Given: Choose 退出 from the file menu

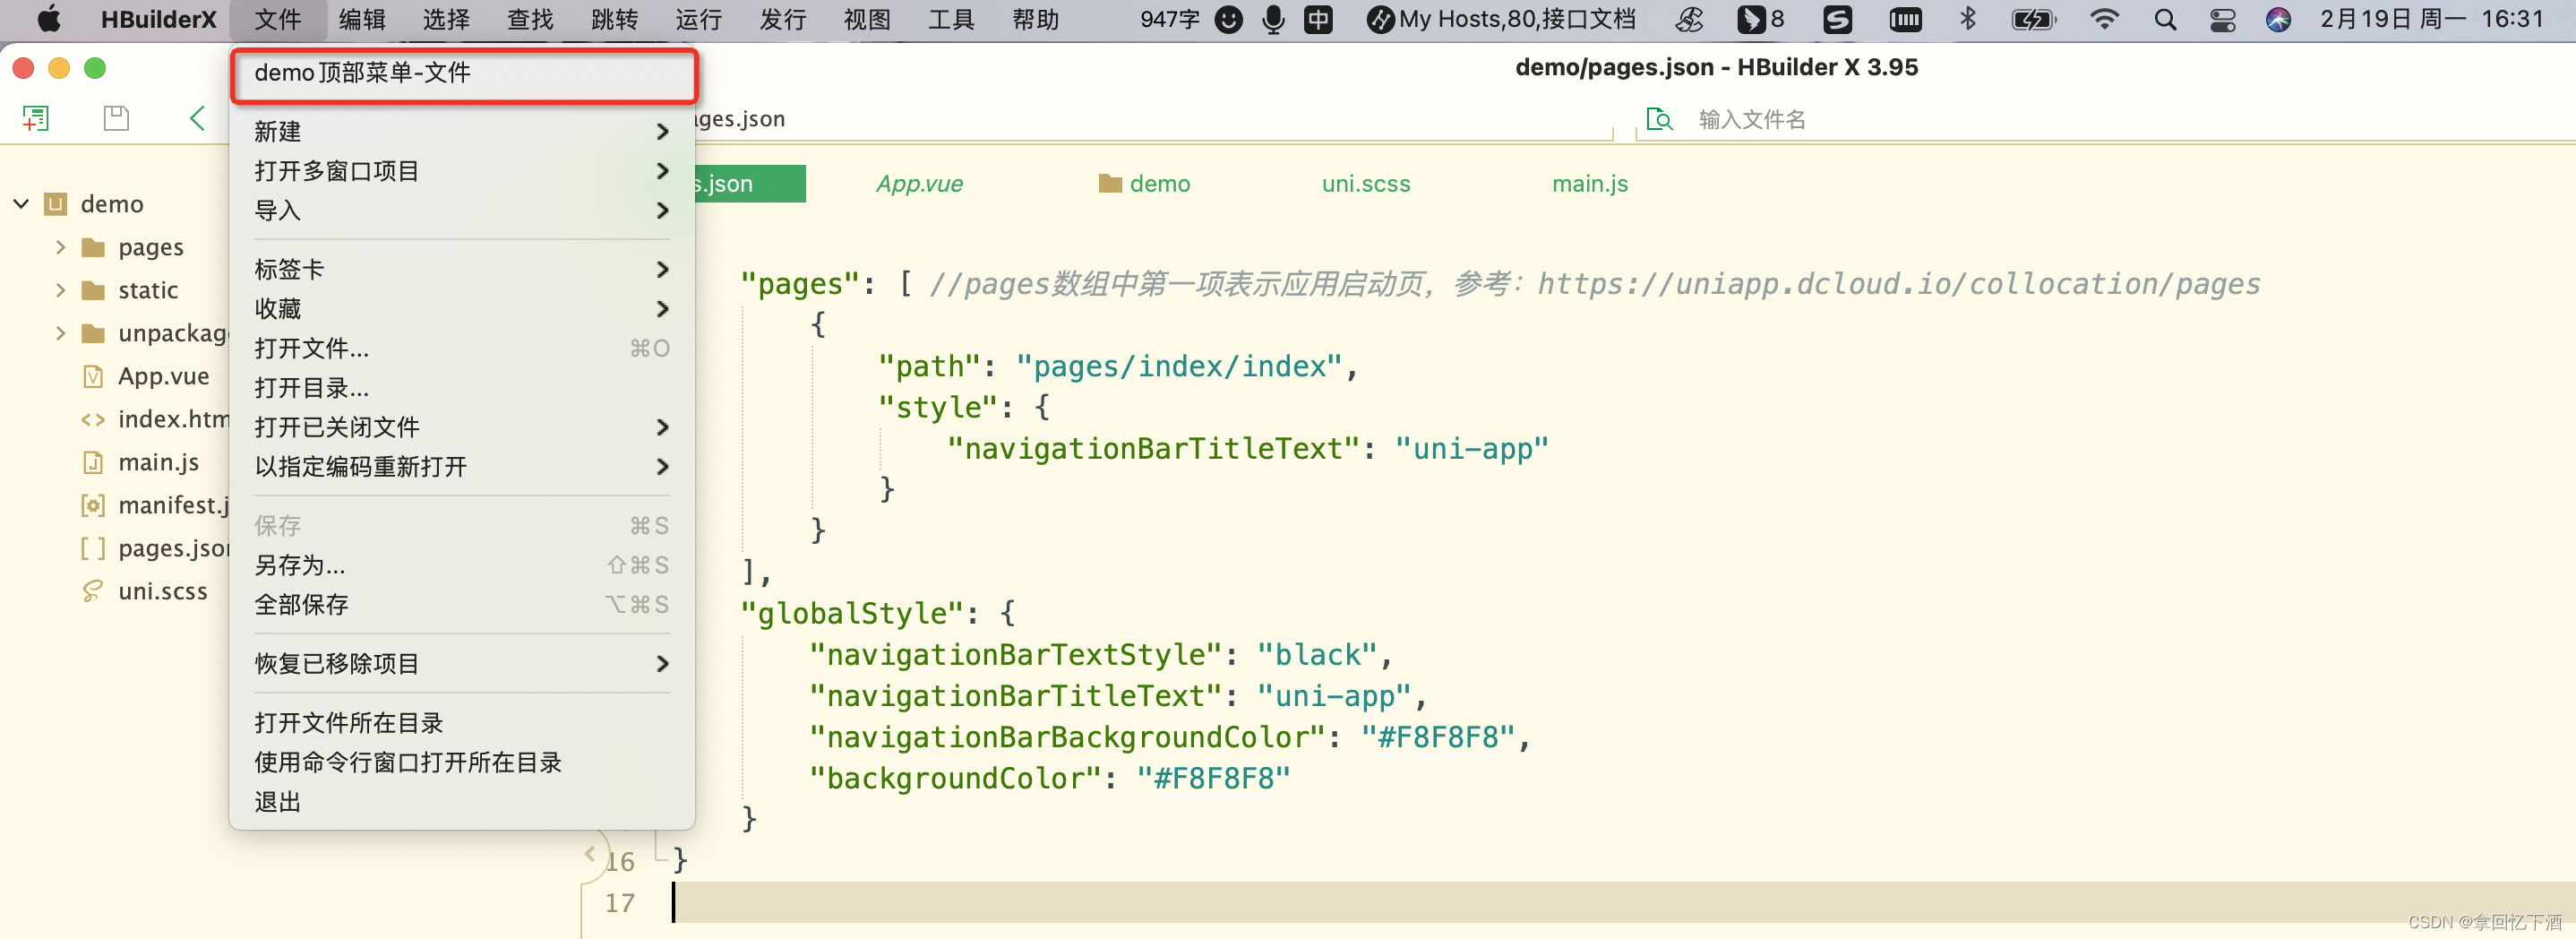Looking at the screenshot, I should coord(462,802).
